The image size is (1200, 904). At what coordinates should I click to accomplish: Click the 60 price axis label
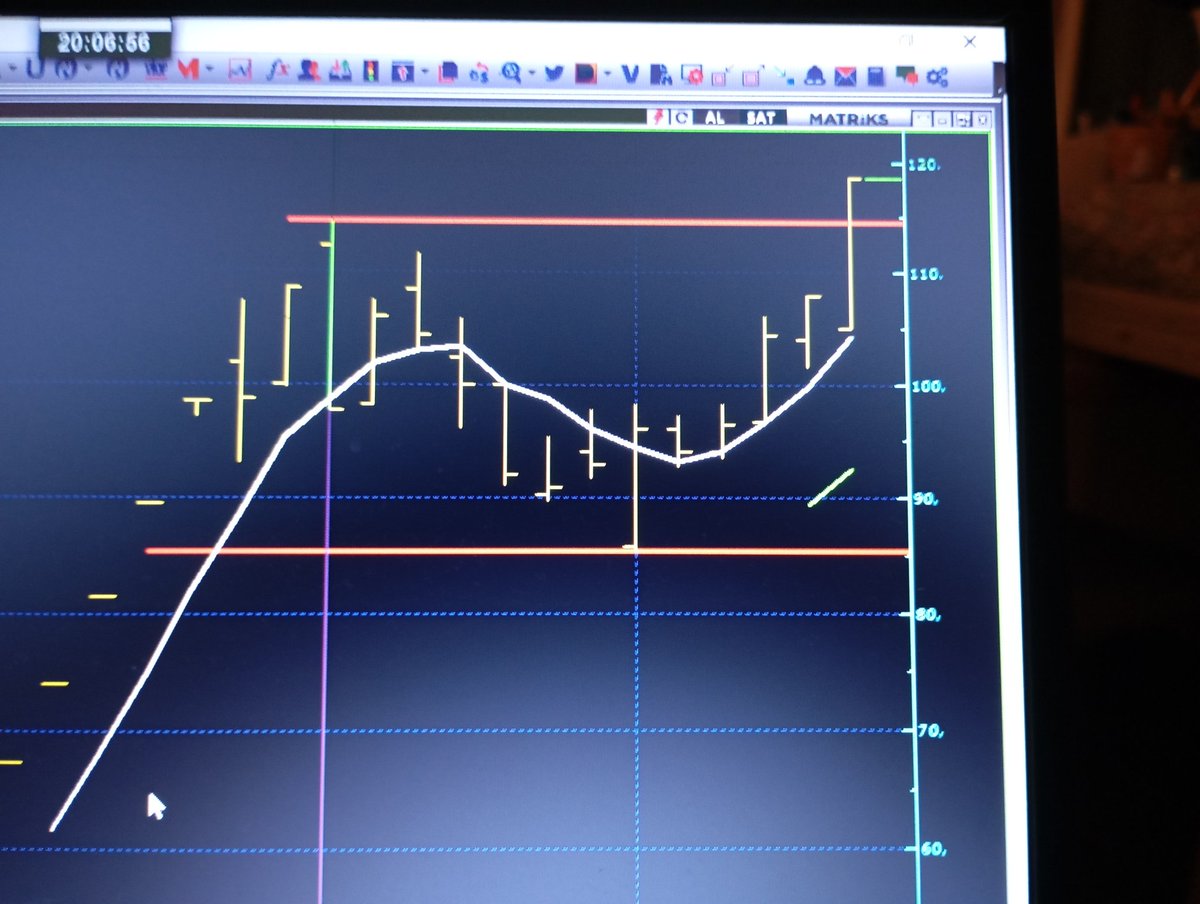[932, 849]
